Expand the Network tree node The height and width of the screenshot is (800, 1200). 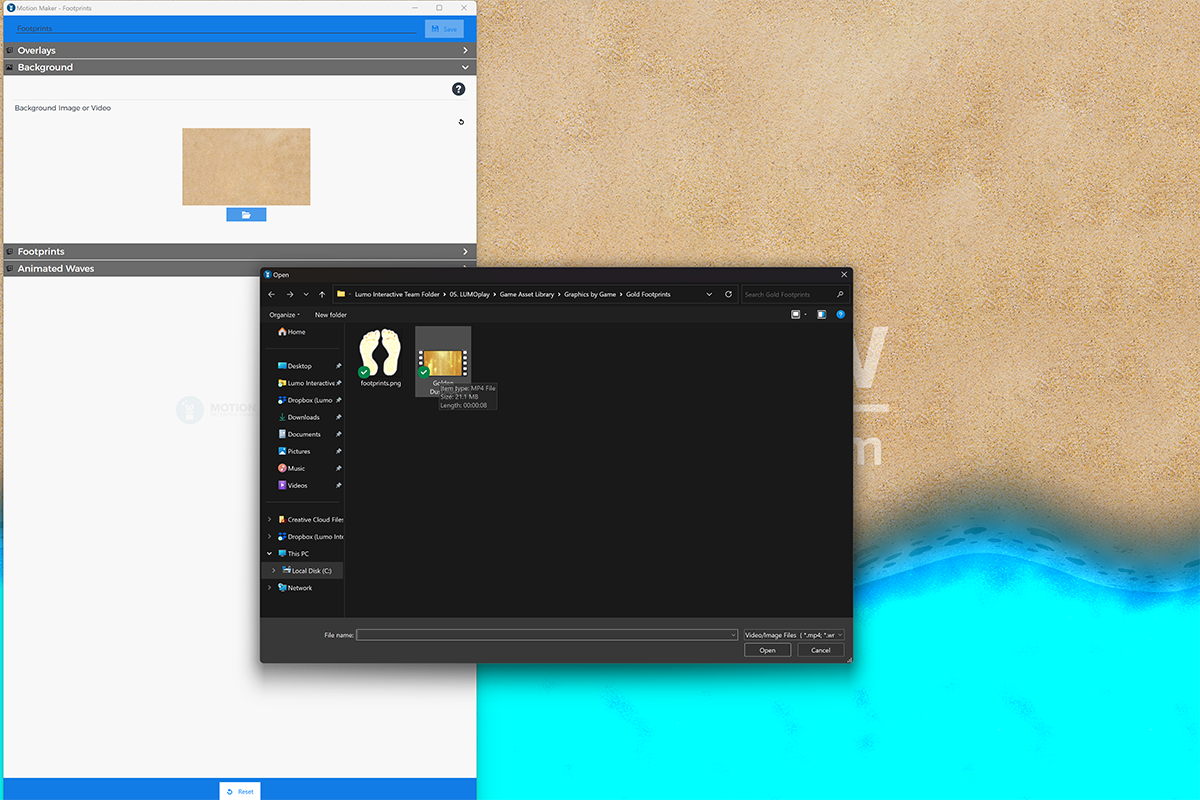(268, 588)
